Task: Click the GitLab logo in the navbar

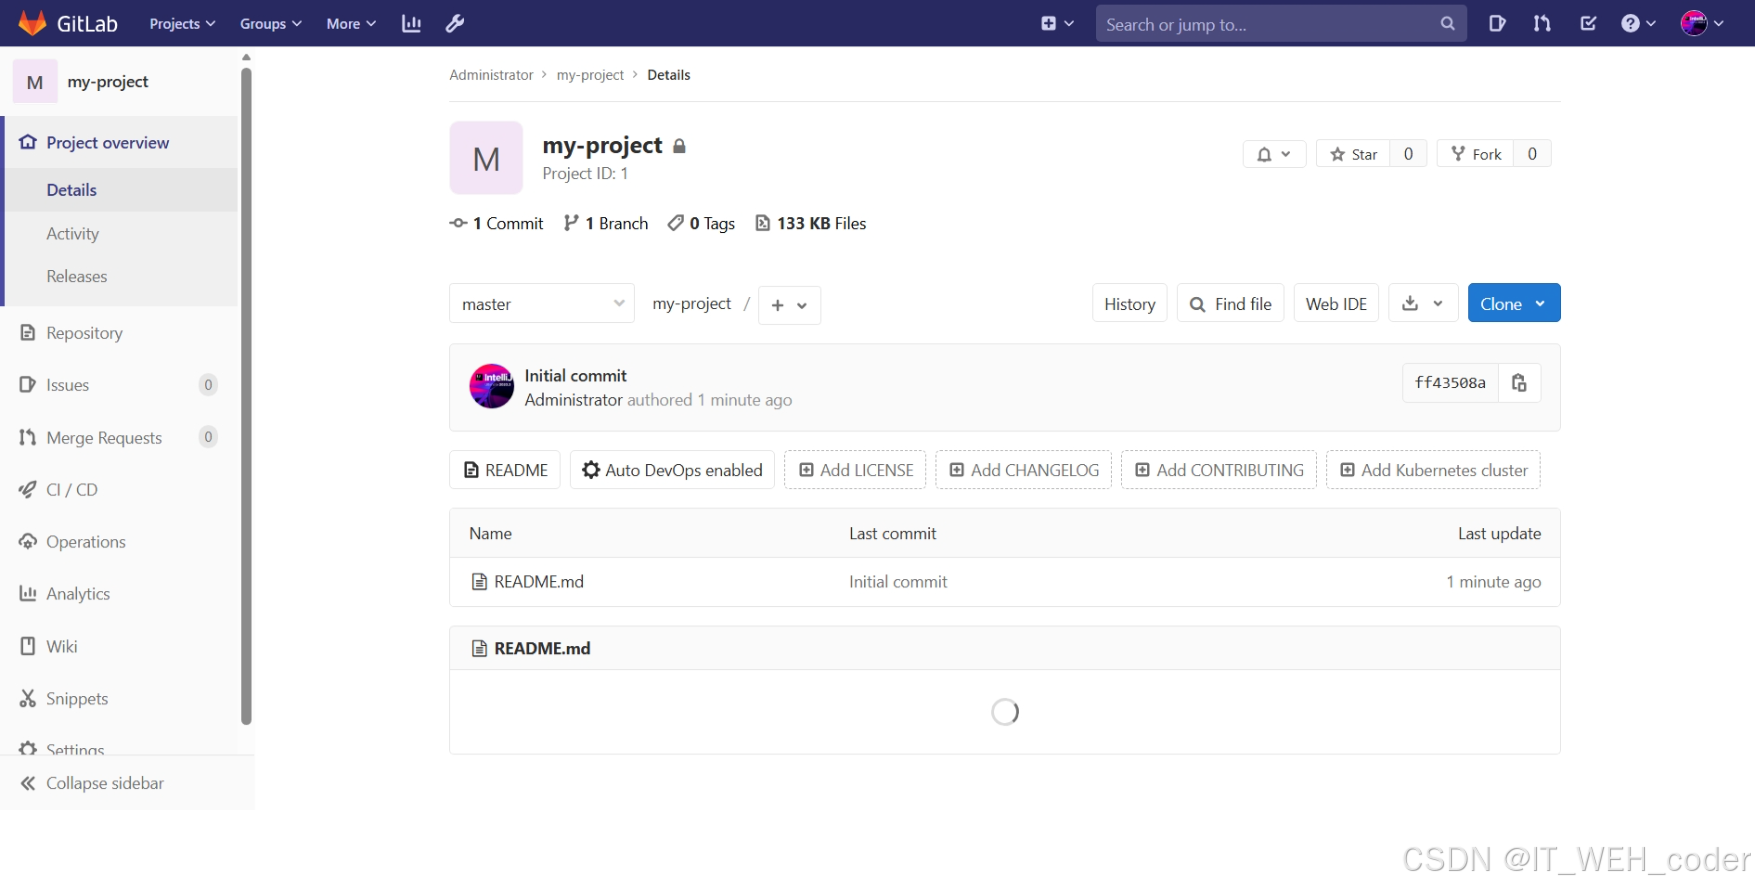Action: [67, 23]
